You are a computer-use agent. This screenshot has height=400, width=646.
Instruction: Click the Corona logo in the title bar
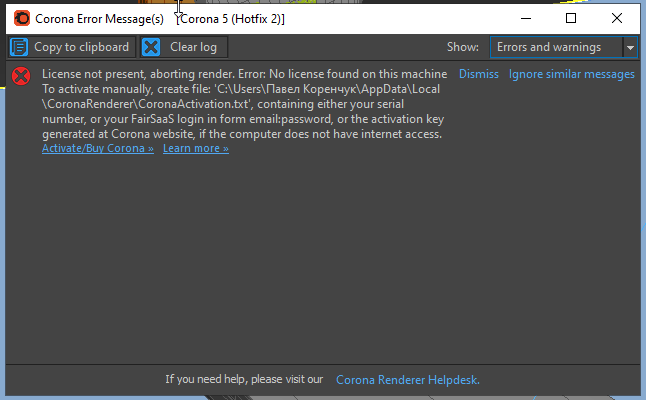pos(22,18)
